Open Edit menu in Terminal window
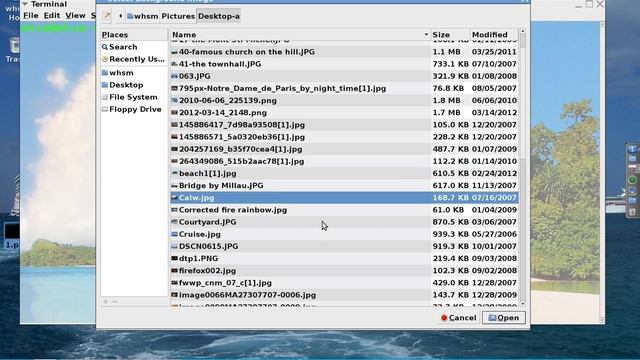Screen dimensions: 640x360 click(x=52, y=16)
